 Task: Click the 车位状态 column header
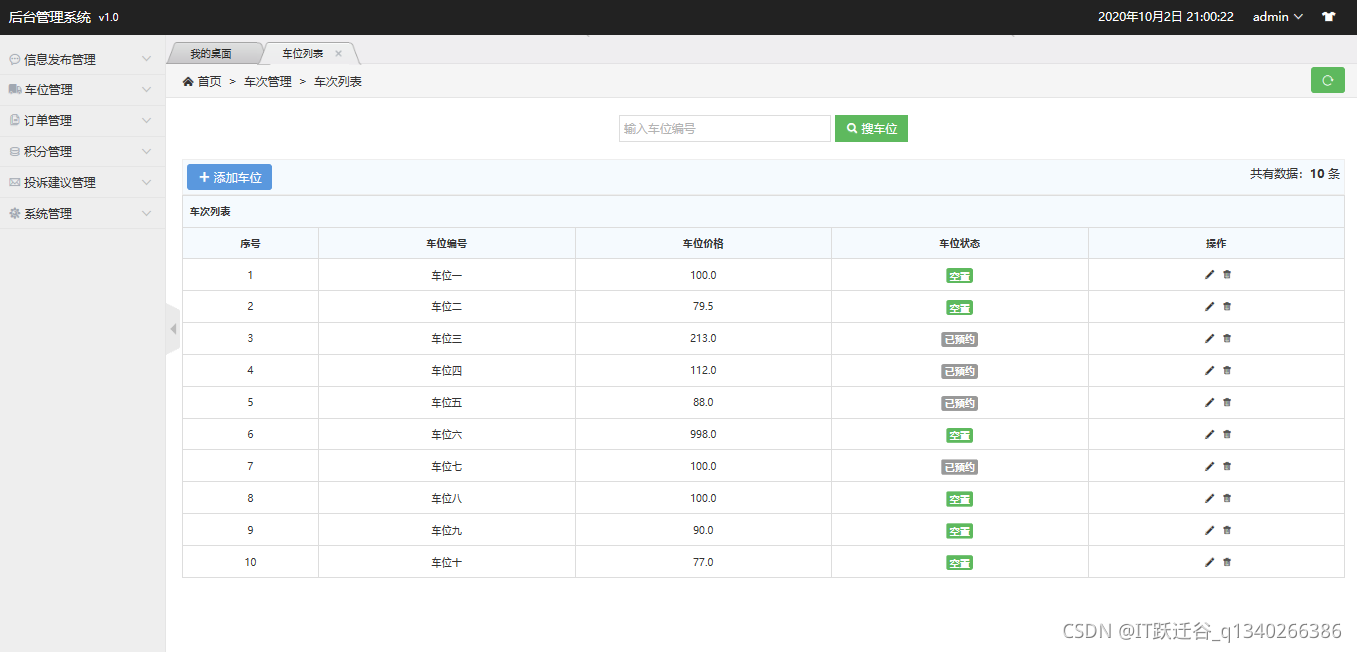pos(959,243)
